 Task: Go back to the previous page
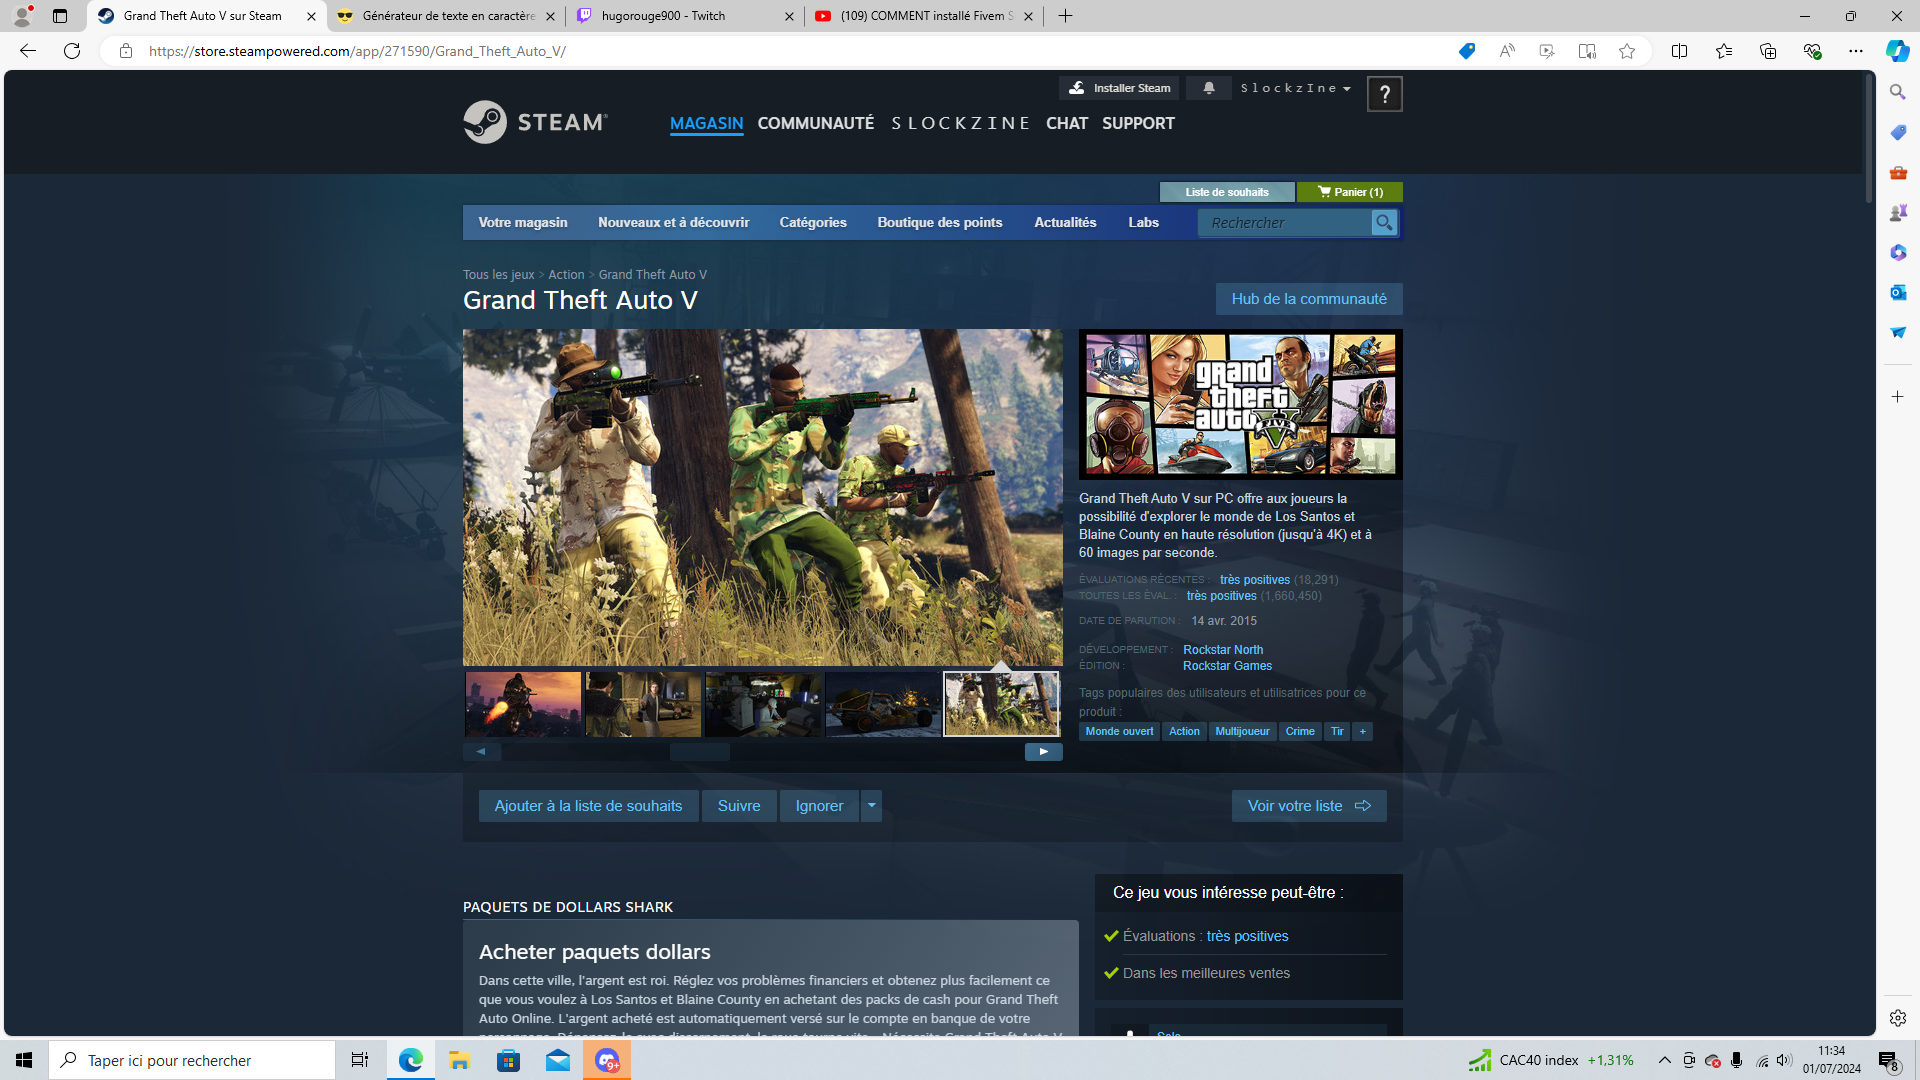point(28,51)
